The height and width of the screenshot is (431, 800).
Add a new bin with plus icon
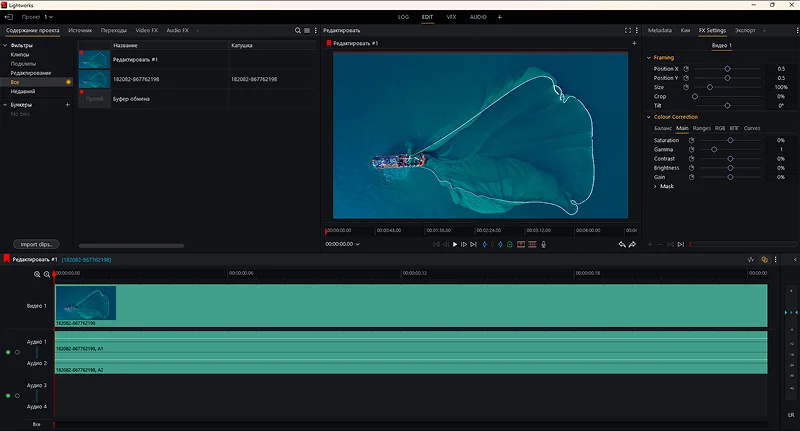[67, 105]
